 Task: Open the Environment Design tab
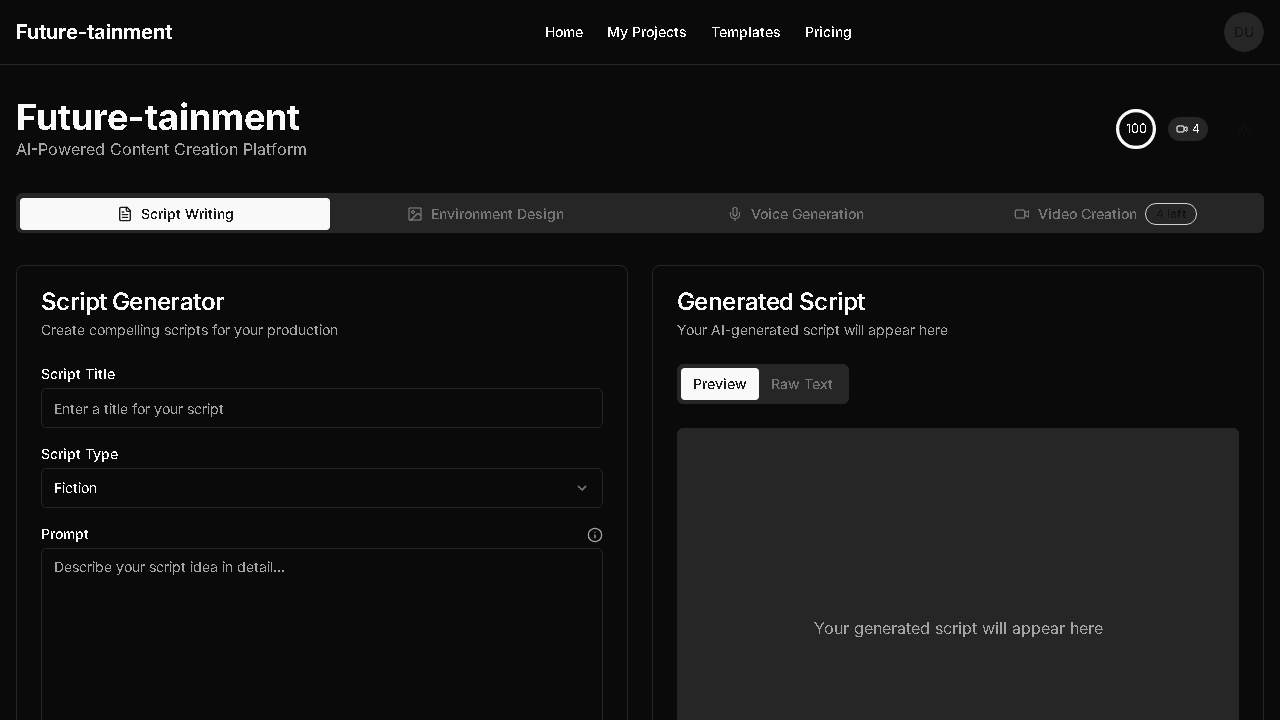click(x=485, y=214)
